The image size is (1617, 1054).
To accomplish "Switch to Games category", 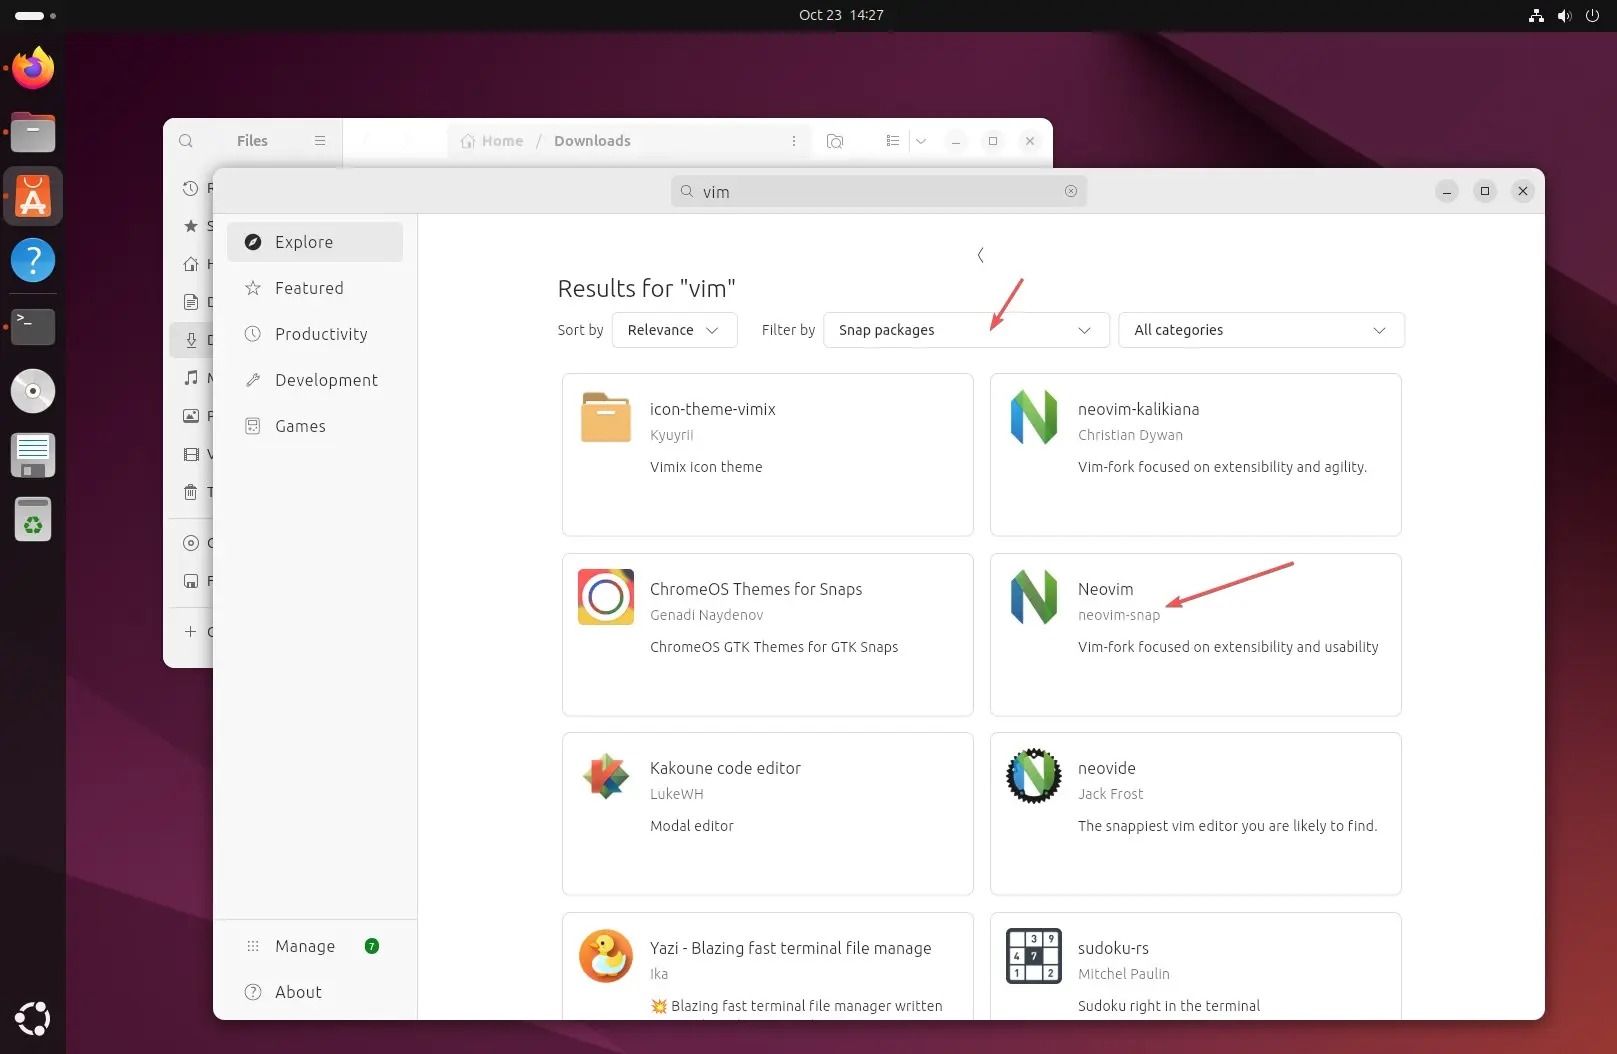I will tap(315, 426).
